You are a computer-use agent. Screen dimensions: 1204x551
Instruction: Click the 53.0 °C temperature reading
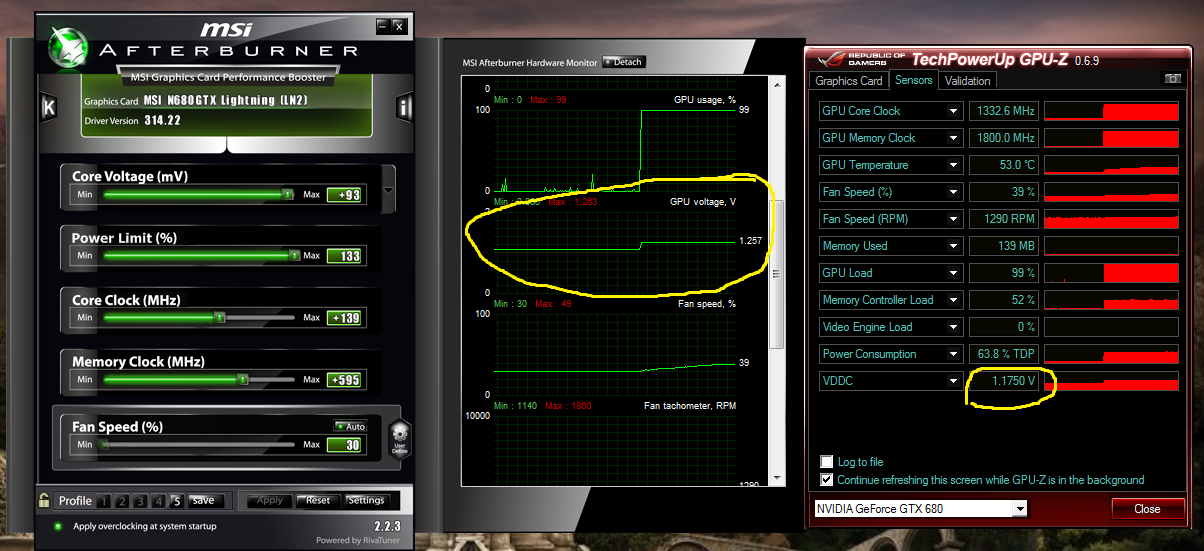pyautogui.click(x=1004, y=165)
